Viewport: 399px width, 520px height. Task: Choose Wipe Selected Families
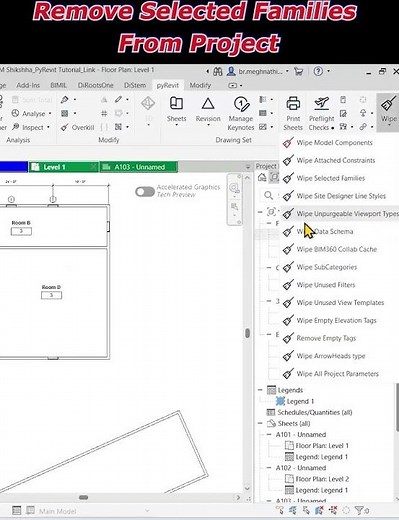pos(339,178)
